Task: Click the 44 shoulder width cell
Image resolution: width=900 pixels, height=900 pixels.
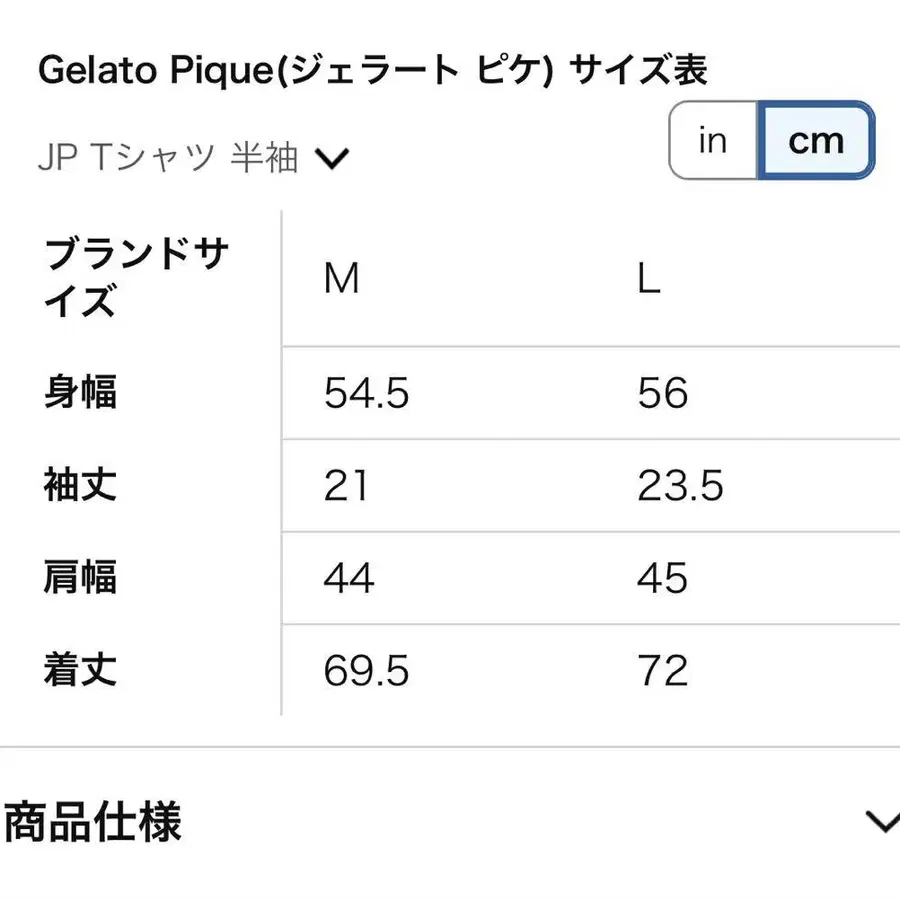Action: point(349,579)
